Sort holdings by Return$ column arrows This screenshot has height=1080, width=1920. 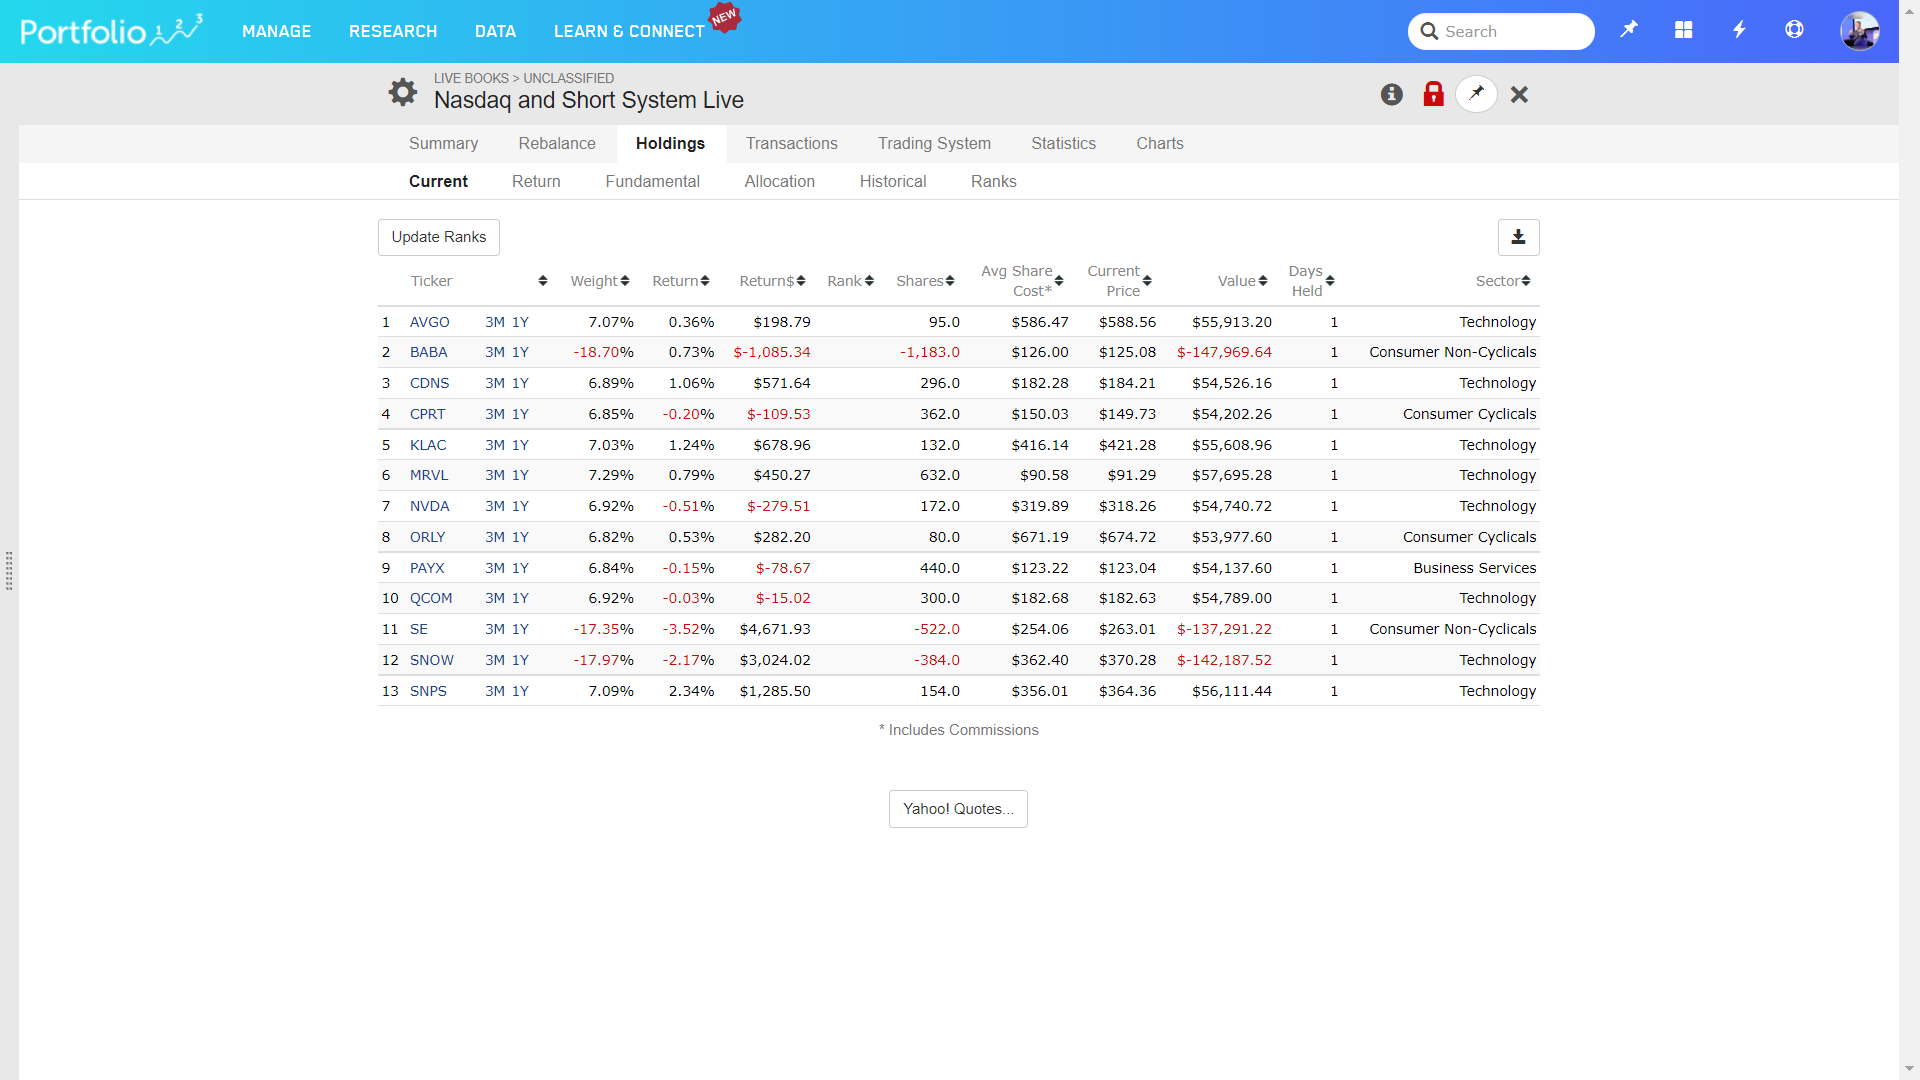(800, 281)
